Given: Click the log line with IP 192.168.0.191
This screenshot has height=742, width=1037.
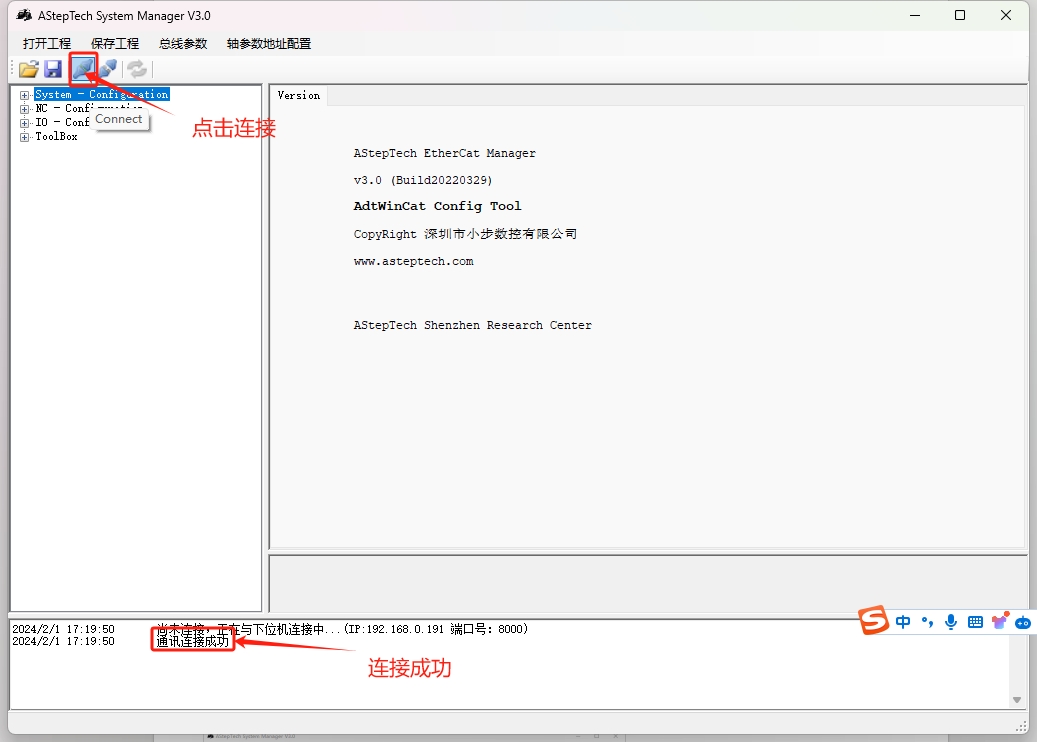Looking at the screenshot, I should pos(342,629).
